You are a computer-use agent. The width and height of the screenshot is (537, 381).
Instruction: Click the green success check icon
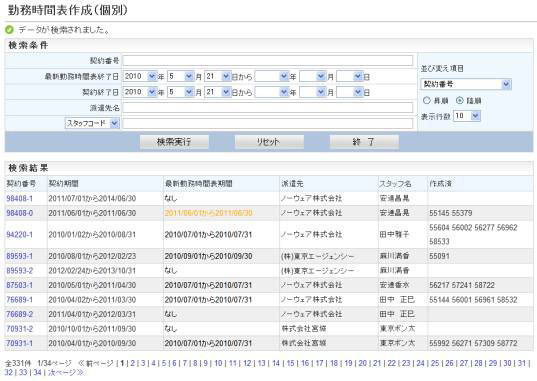click(x=9, y=30)
